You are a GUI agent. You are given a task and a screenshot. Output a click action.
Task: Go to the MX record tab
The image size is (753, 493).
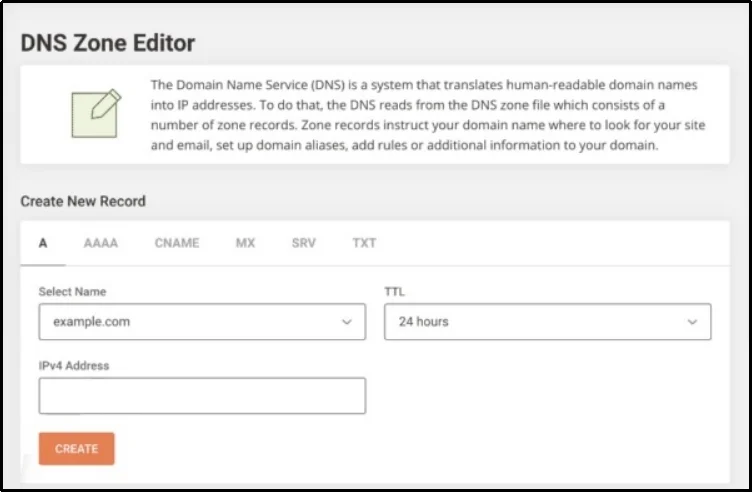(x=245, y=243)
